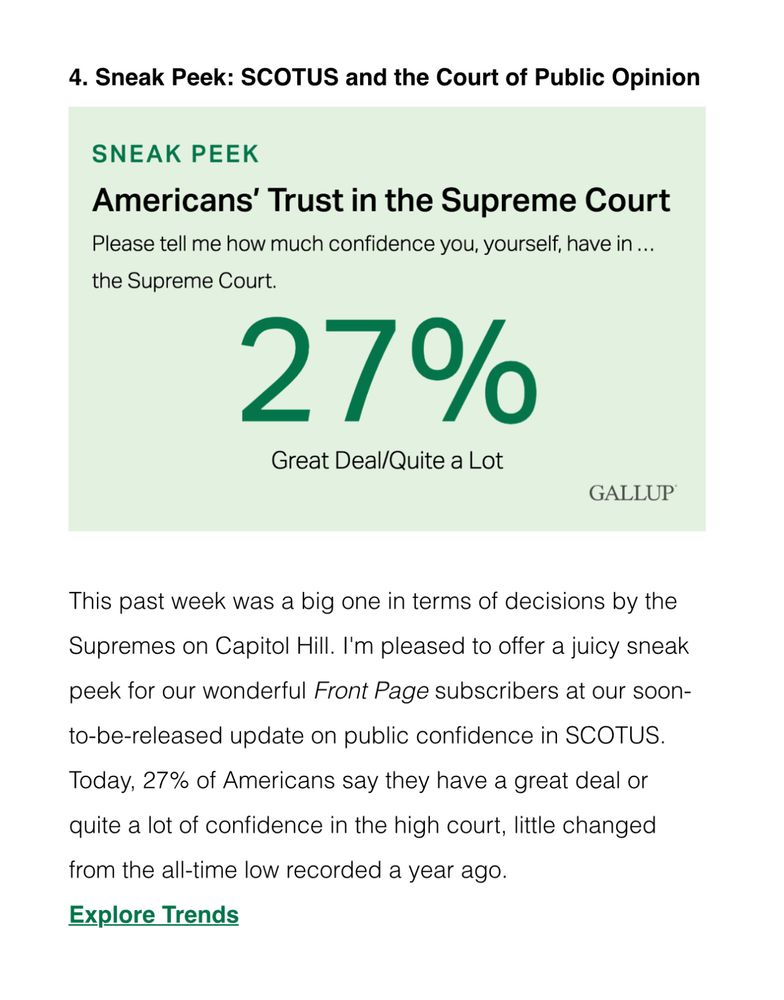
Task: Click the Americans' Trust in the Supreme Court title
Action: (381, 200)
